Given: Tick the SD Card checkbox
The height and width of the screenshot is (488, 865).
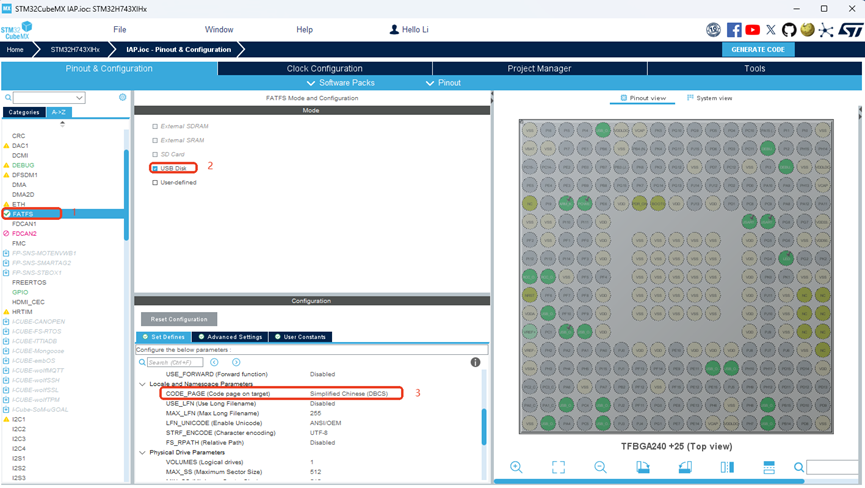Looking at the screenshot, I should (x=155, y=154).
